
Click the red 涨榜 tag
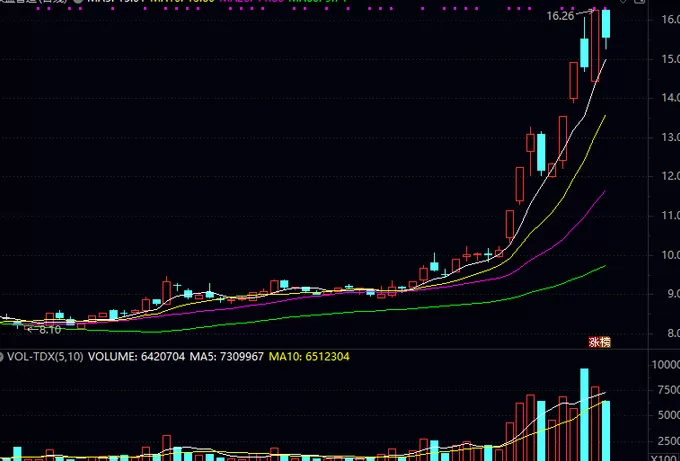click(598, 342)
